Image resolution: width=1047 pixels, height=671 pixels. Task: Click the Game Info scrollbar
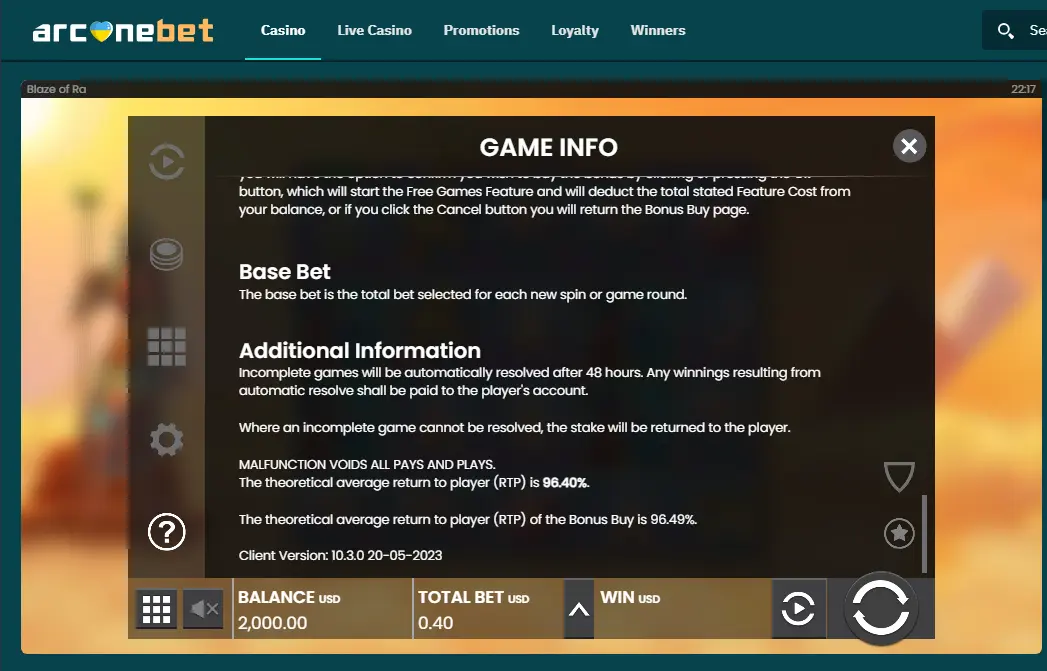[x=925, y=533]
